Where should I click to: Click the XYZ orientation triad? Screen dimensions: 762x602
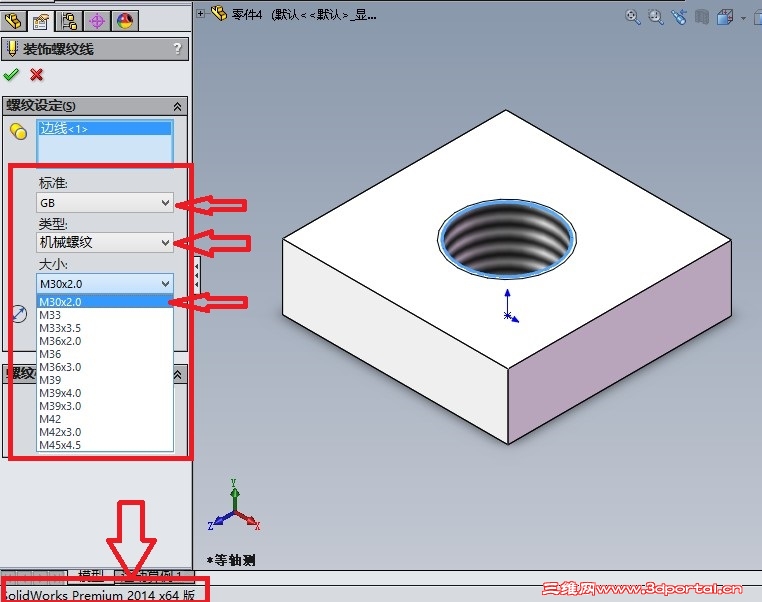pyautogui.click(x=234, y=505)
